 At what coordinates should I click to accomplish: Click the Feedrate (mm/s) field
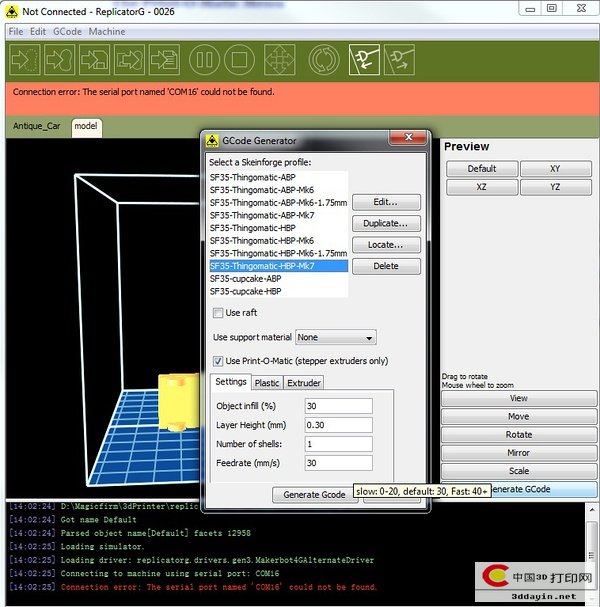[x=339, y=463]
